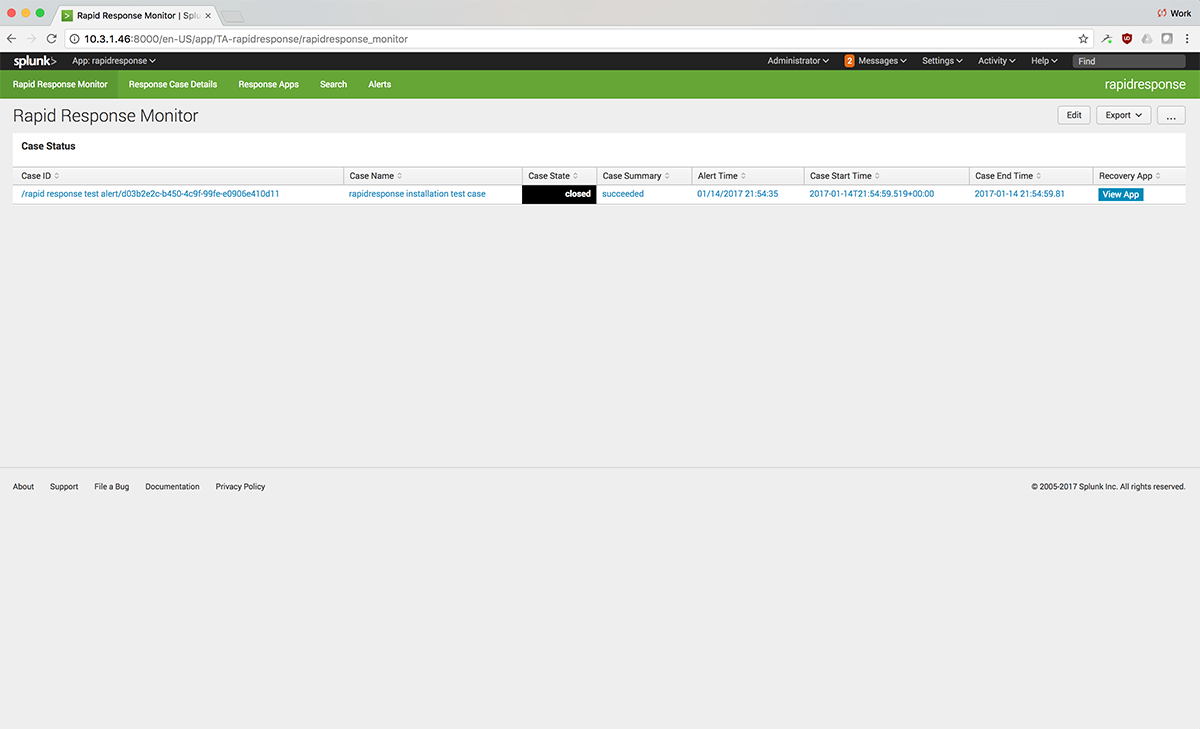Click the Google Drive extension icon
The height and width of the screenshot is (729, 1200).
(x=1147, y=39)
